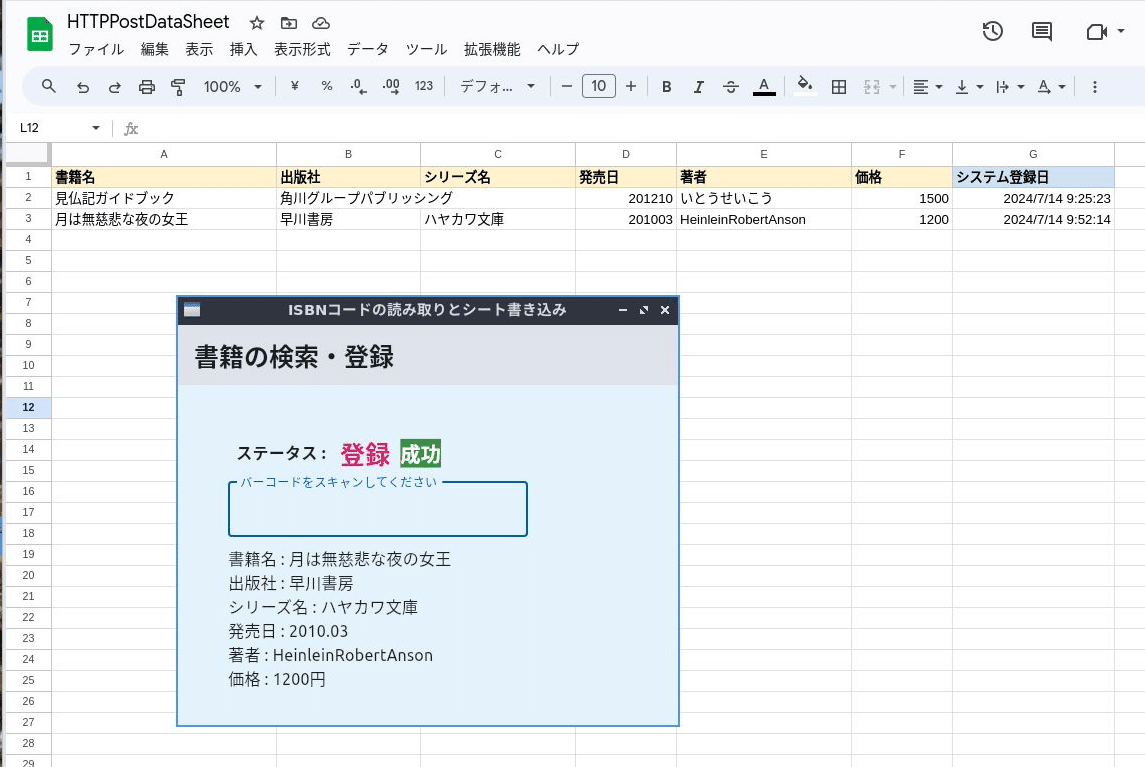1145x767 pixels.
Task: Click the merge cells icon
Action: [x=872, y=87]
